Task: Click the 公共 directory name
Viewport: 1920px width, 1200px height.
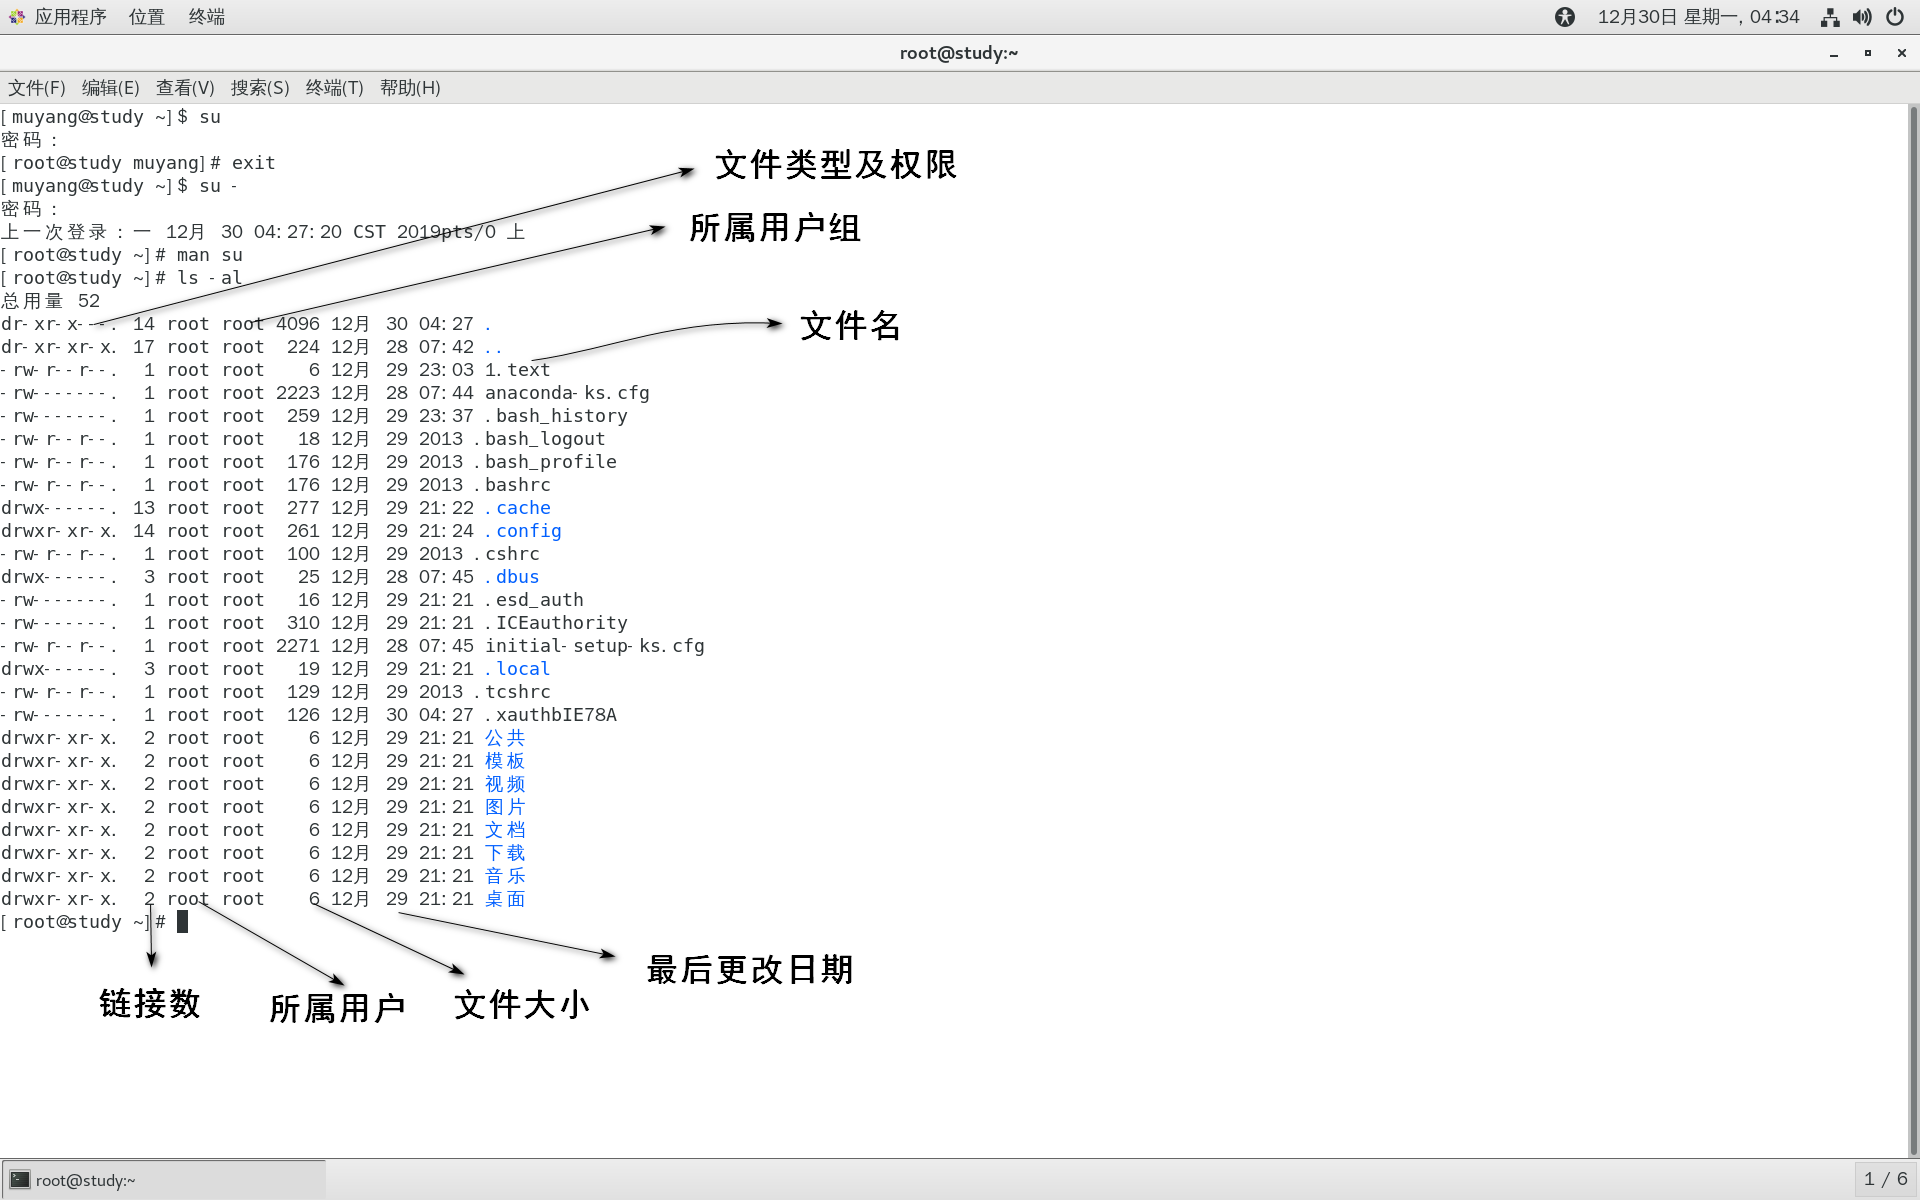Action: 505,738
